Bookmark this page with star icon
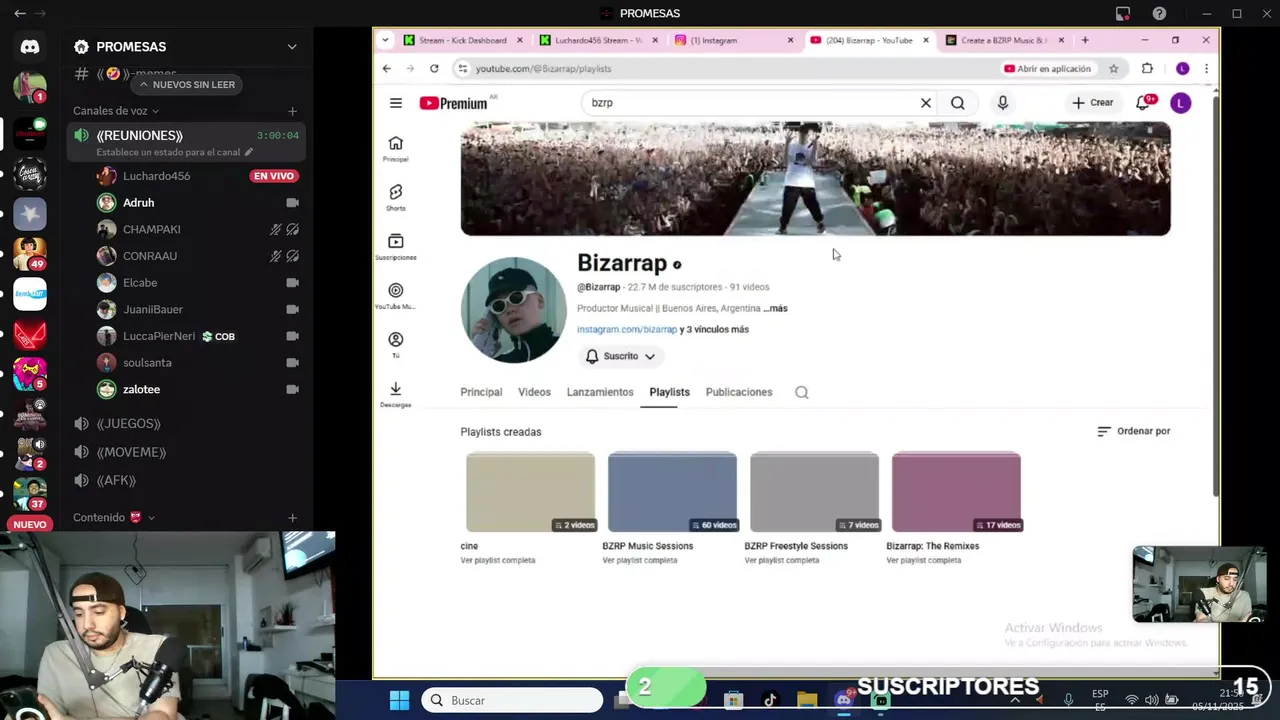The height and width of the screenshot is (720, 1280). coord(1113,68)
